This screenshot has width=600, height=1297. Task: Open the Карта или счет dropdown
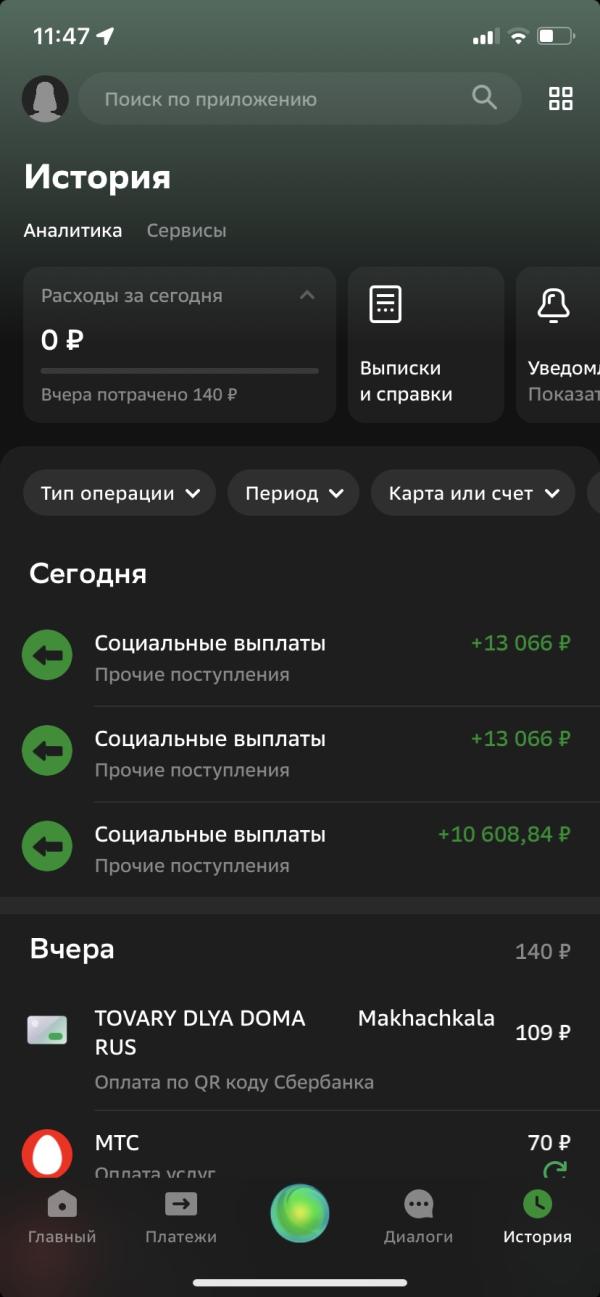click(x=474, y=493)
